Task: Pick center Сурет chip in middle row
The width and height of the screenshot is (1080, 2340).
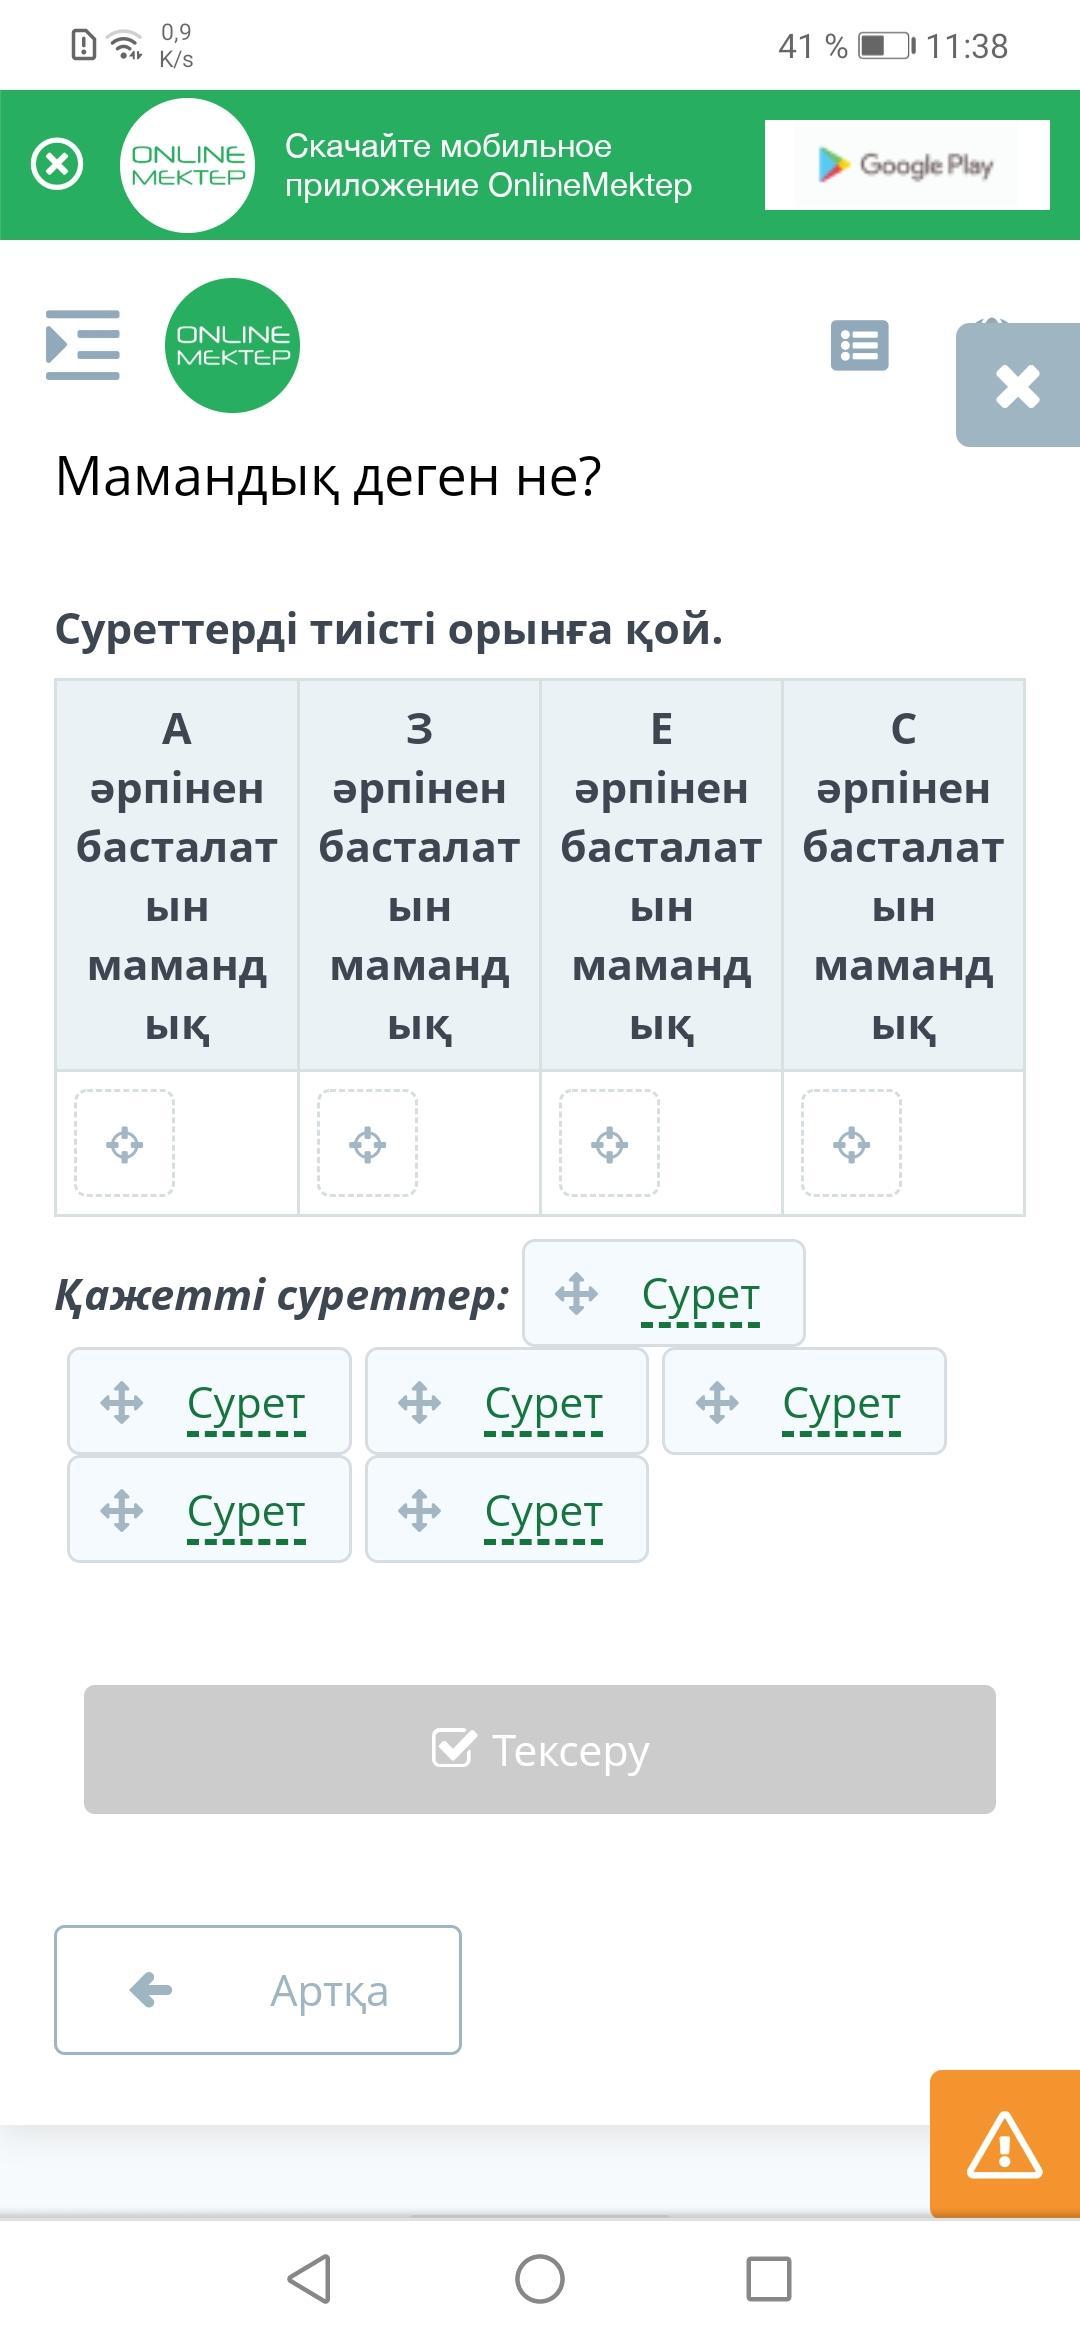Action: pos(507,1401)
